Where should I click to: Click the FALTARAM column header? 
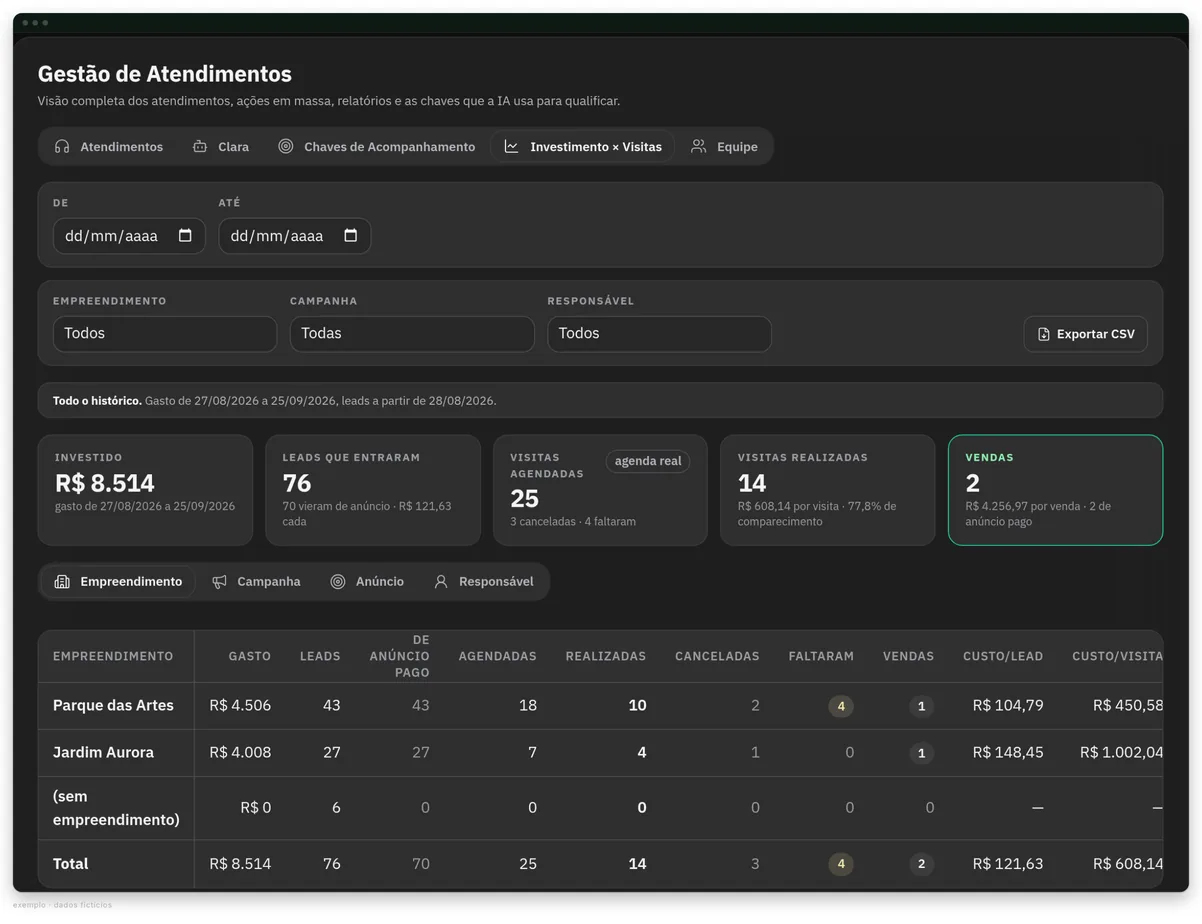[x=821, y=657]
